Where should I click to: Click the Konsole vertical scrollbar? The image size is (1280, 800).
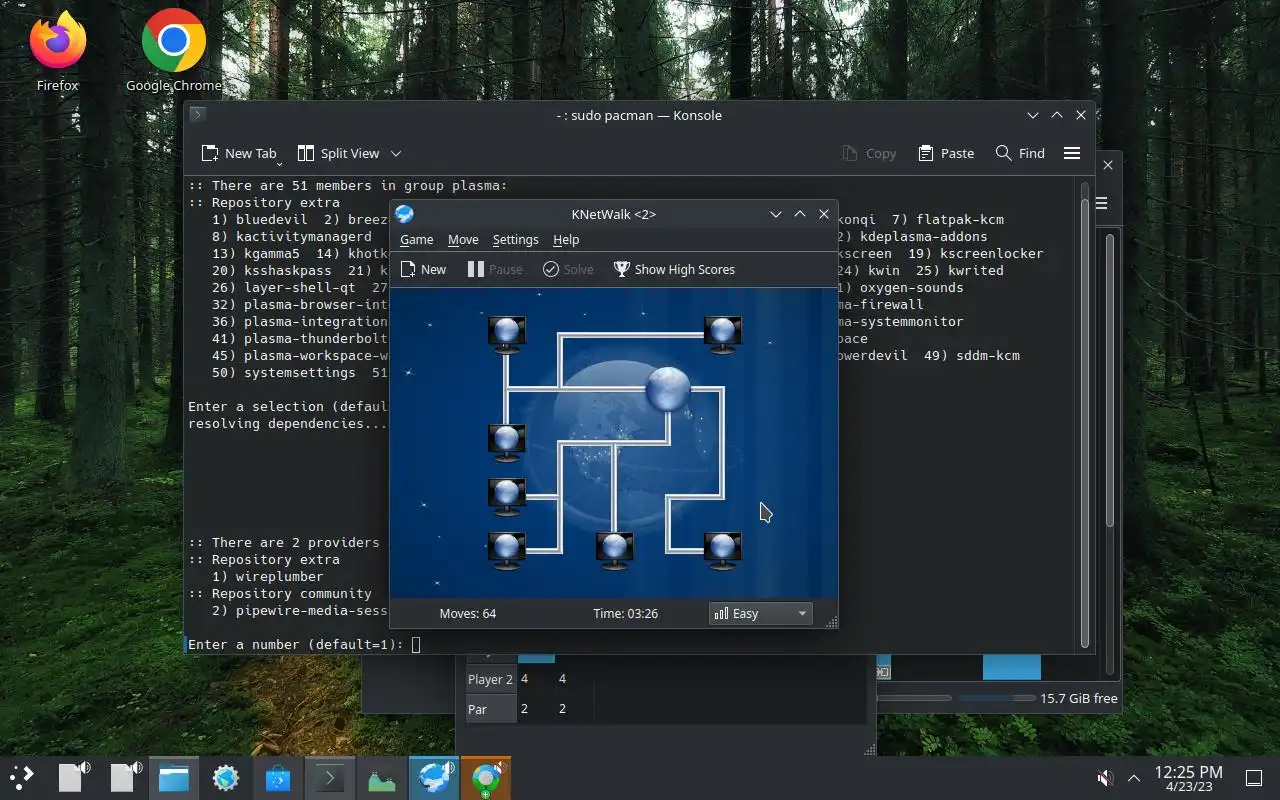point(1083,415)
